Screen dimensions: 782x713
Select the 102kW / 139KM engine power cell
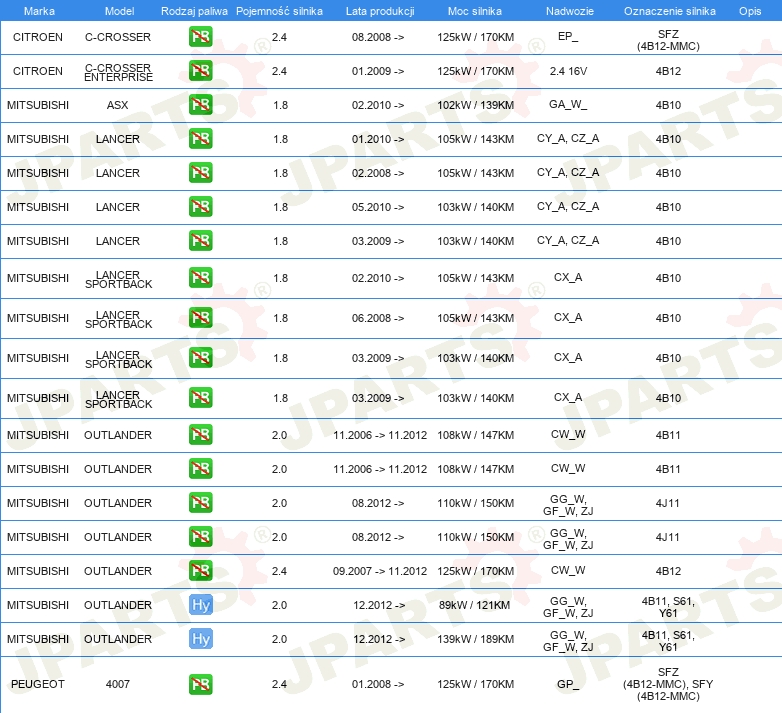(476, 105)
